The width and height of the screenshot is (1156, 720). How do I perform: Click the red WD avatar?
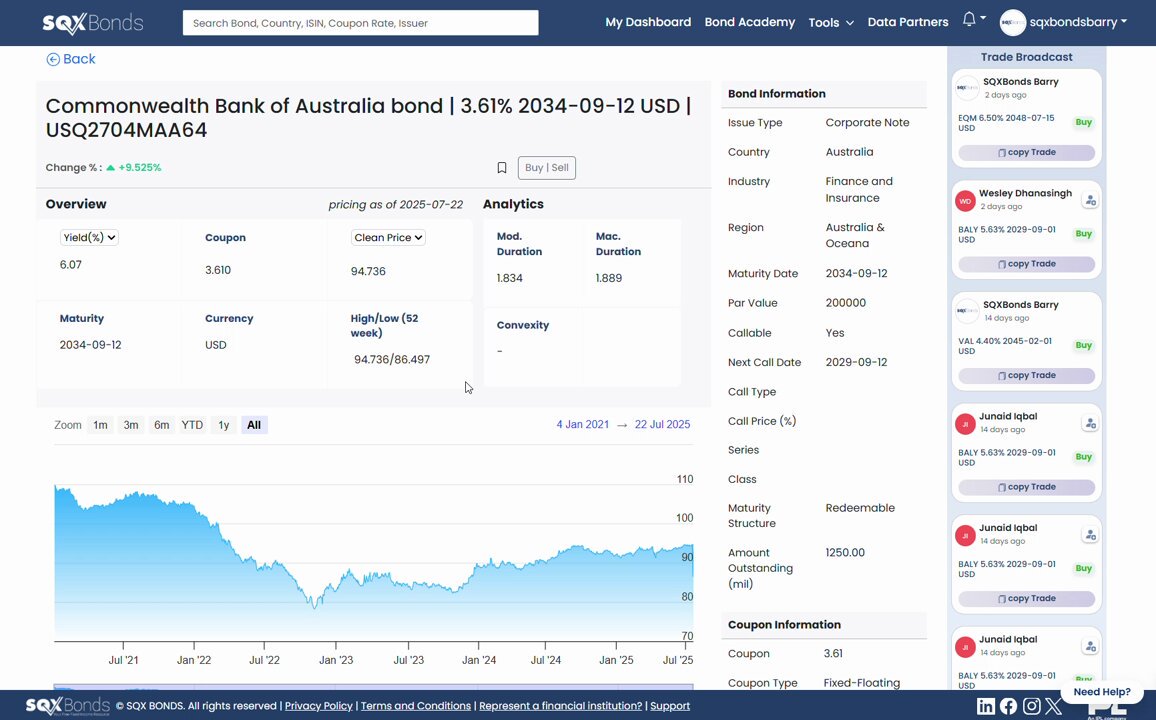[x=965, y=200]
